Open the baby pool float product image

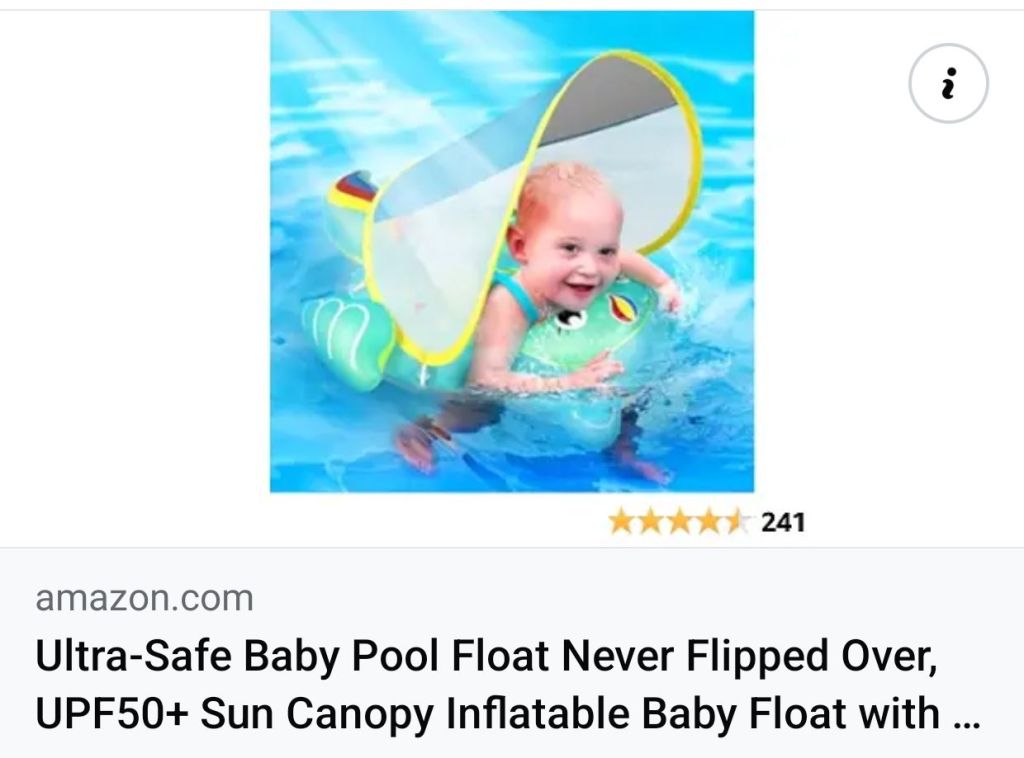512,251
